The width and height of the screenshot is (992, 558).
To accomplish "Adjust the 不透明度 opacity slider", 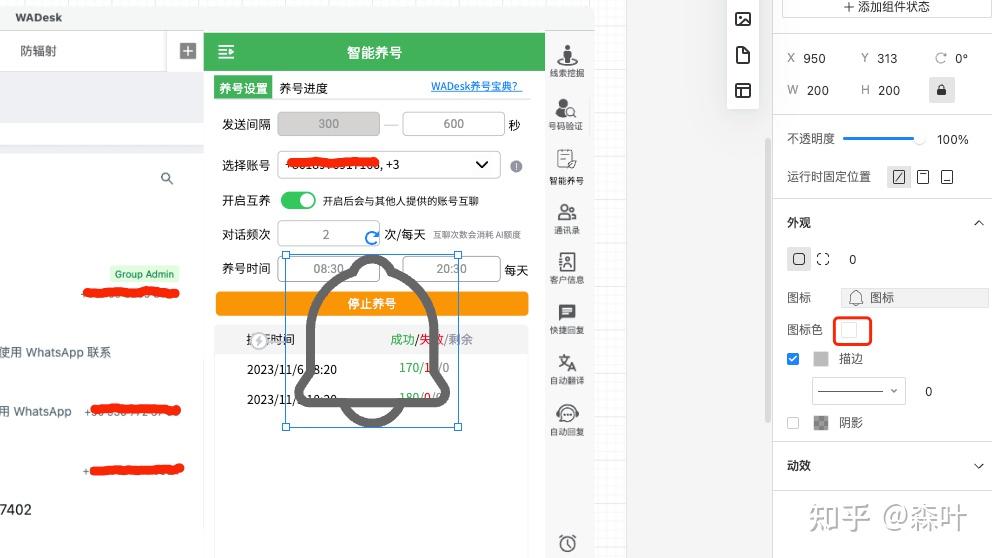I will [x=884, y=139].
